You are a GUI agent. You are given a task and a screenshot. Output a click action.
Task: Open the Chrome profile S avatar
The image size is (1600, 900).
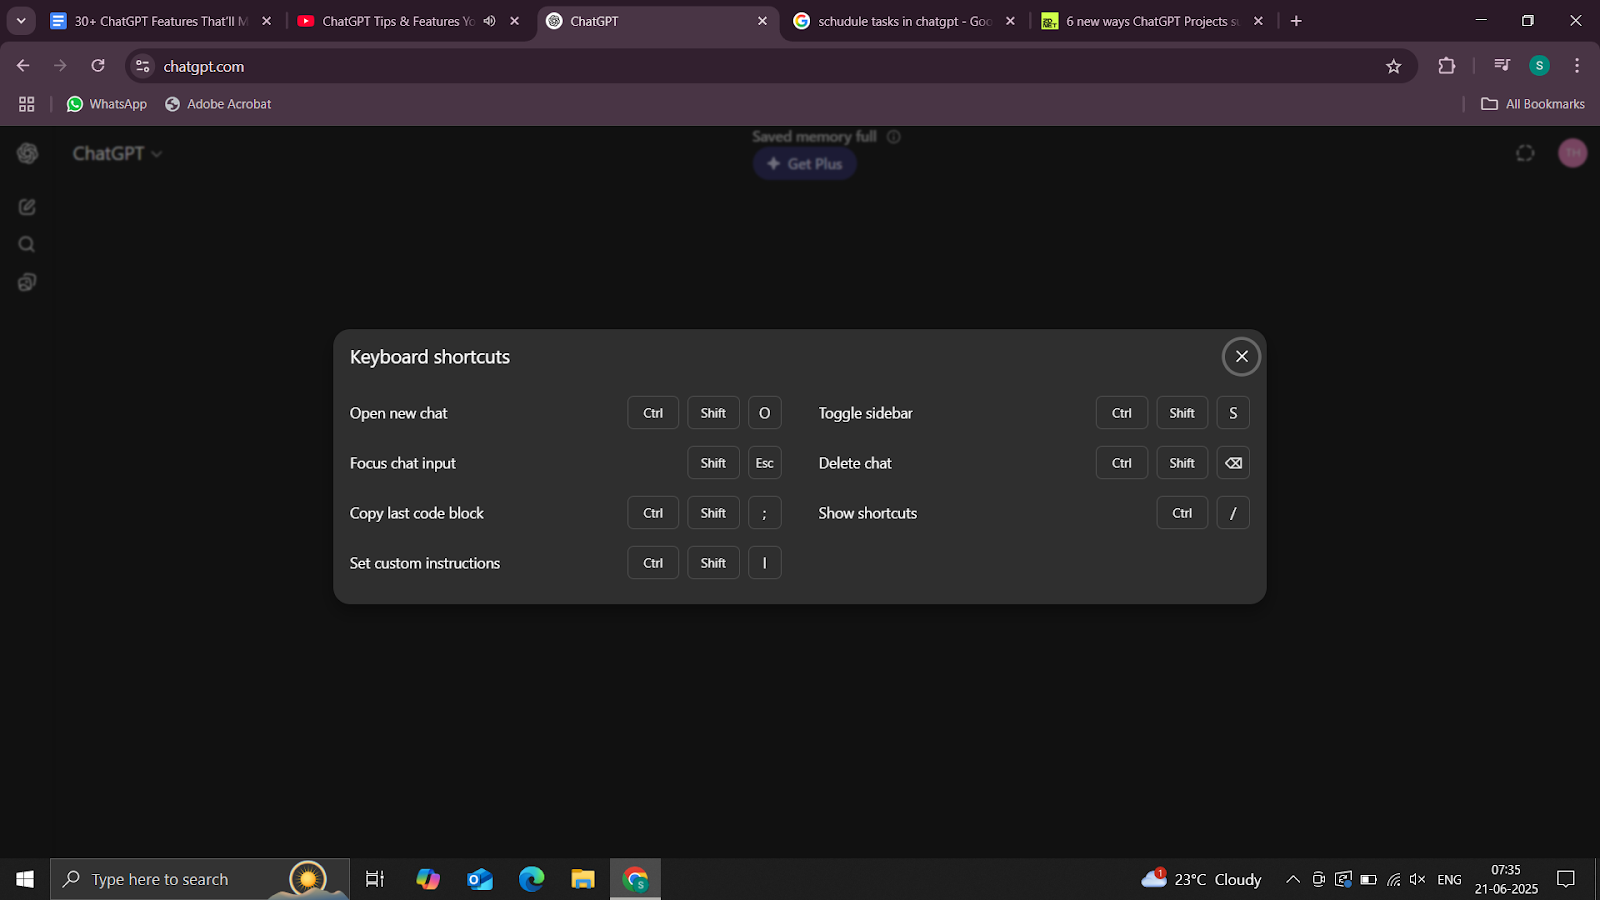point(1539,66)
